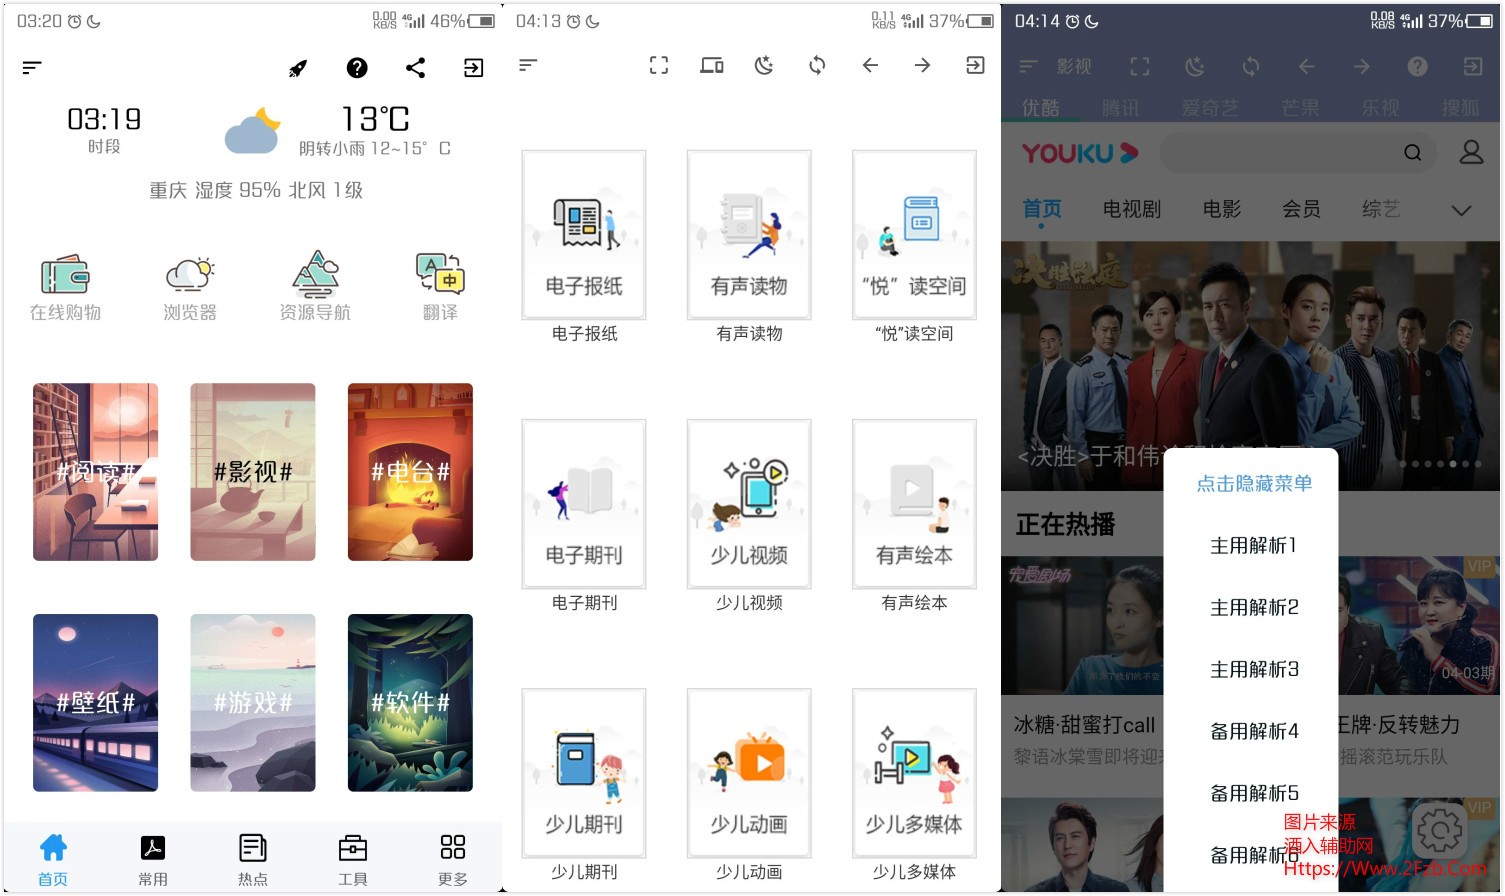Open side menu in reading screen

(x=528, y=65)
